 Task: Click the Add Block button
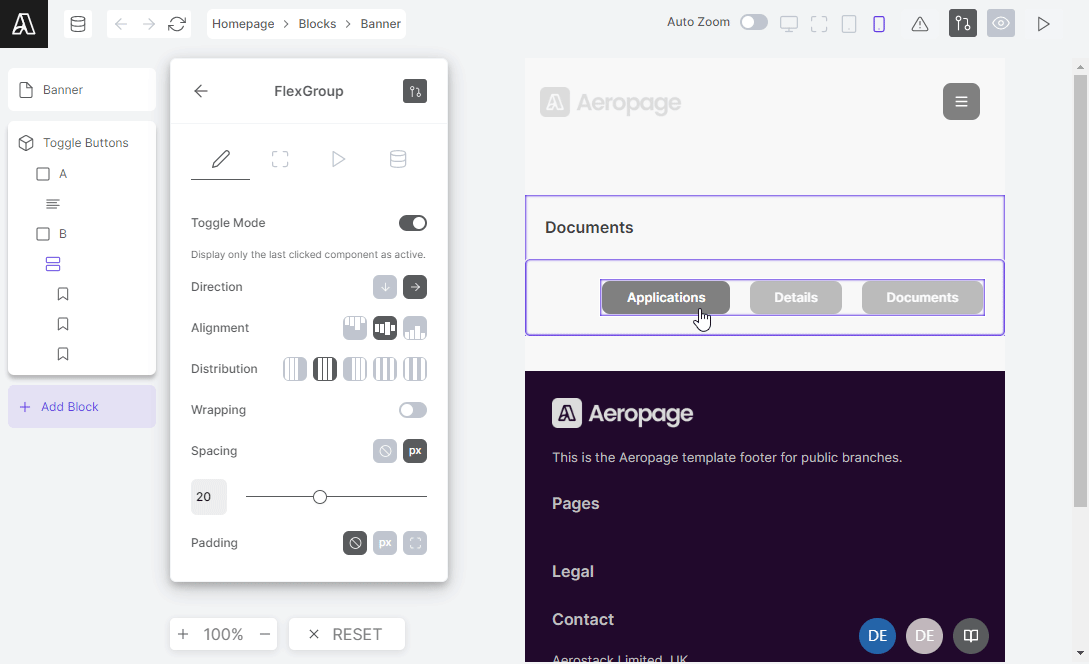(82, 406)
